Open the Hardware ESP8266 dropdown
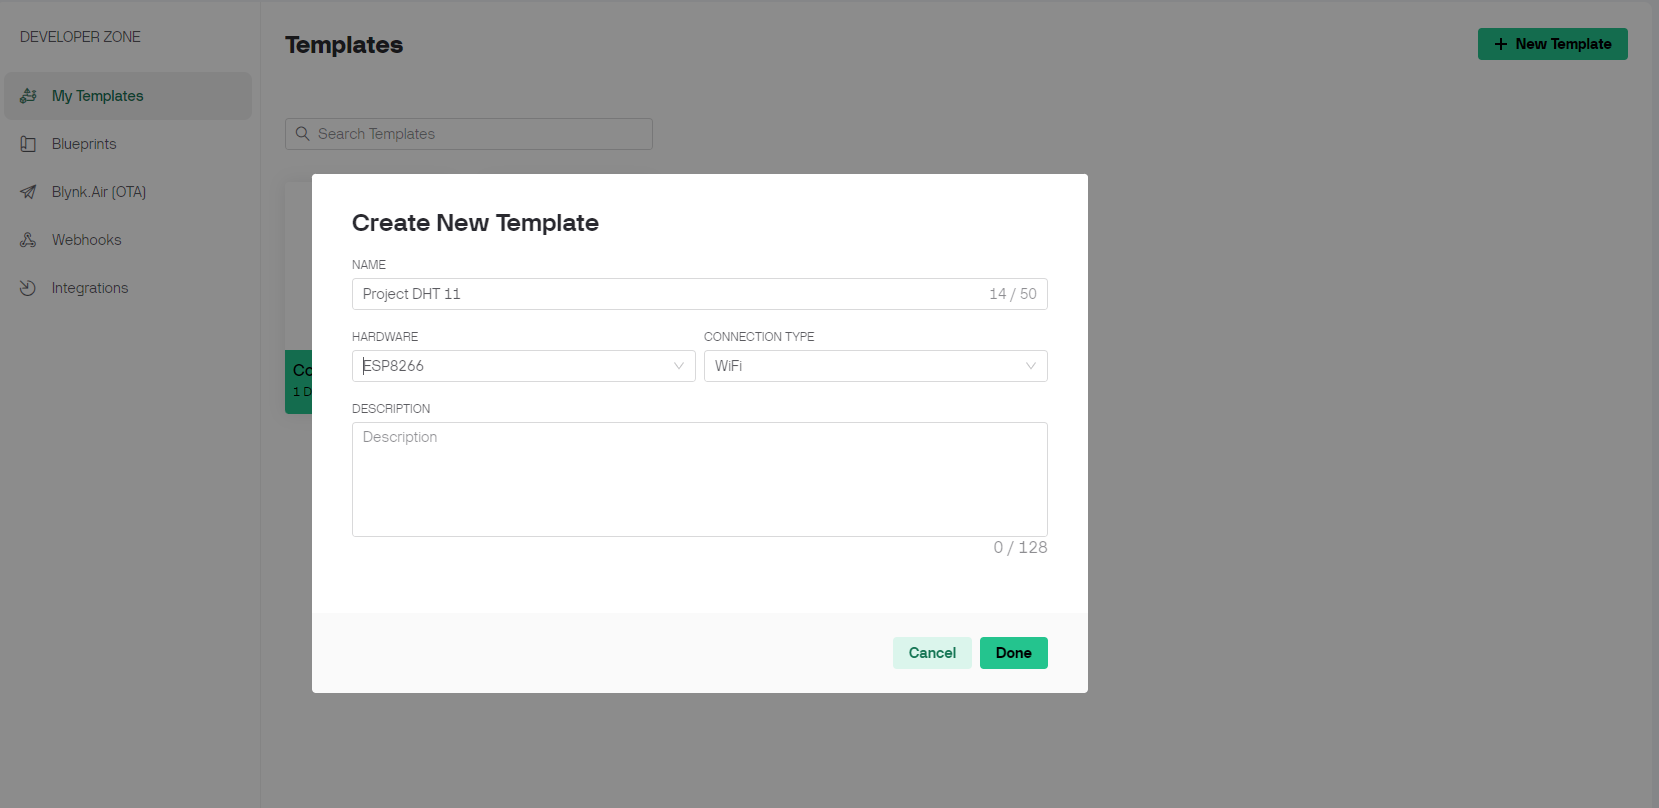The image size is (1659, 808). click(523, 366)
